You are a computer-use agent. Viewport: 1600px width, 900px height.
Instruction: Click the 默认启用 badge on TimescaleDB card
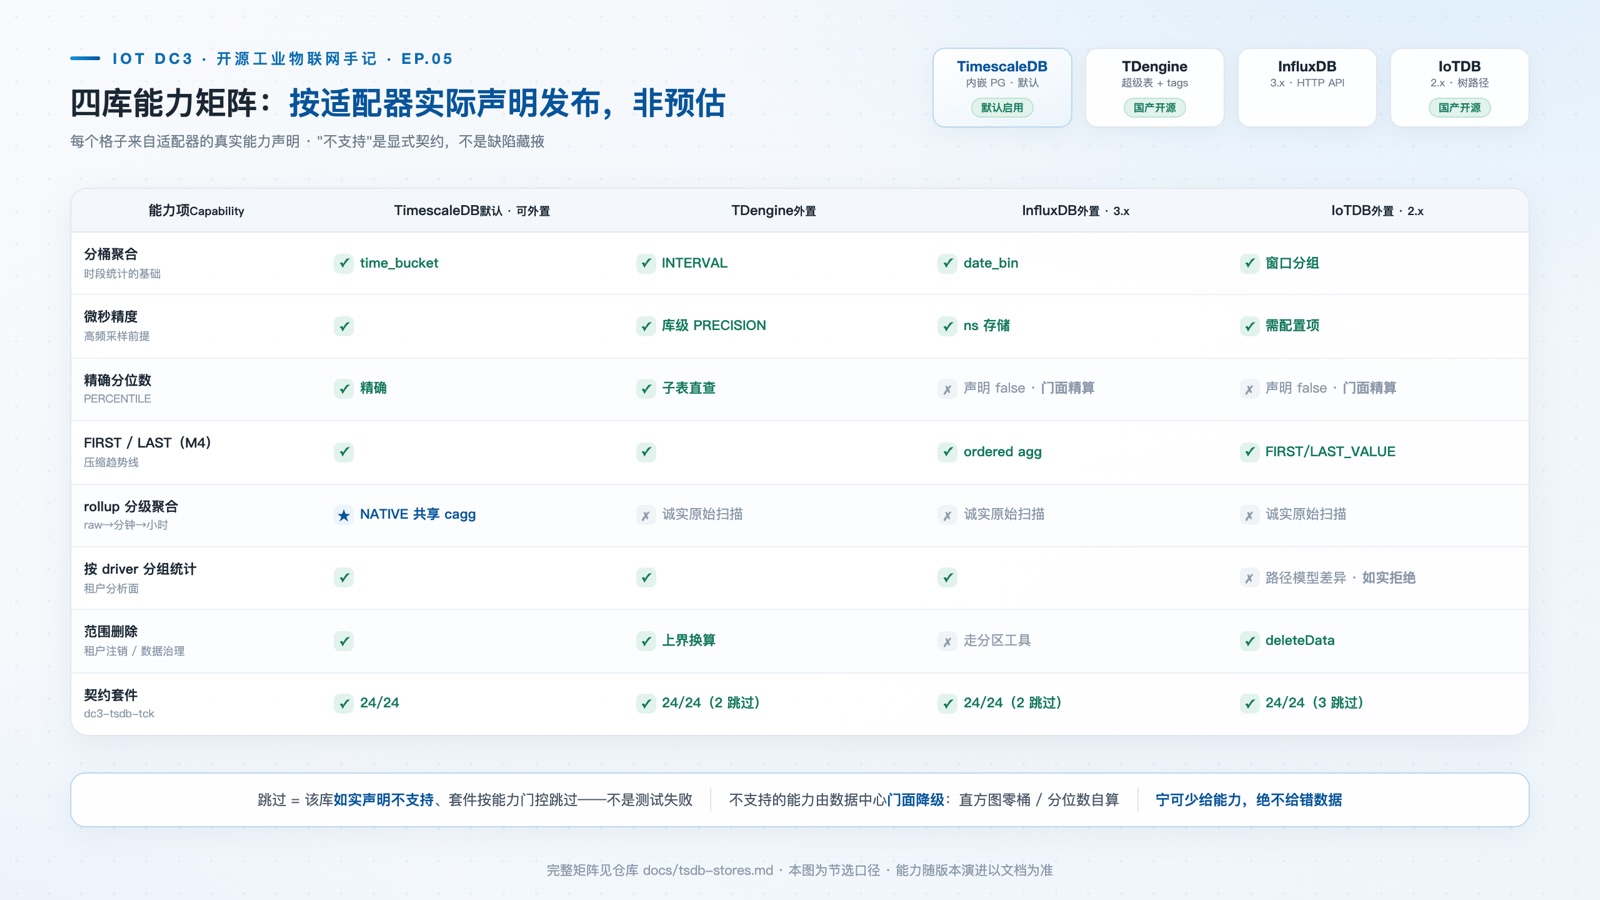pos(1002,108)
